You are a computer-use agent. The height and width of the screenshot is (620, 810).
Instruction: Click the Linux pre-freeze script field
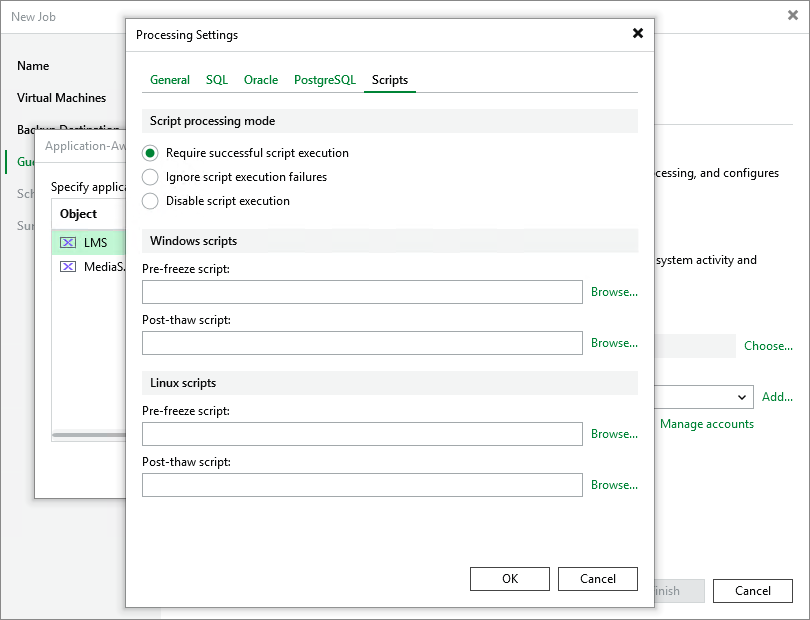pyautogui.click(x=362, y=434)
